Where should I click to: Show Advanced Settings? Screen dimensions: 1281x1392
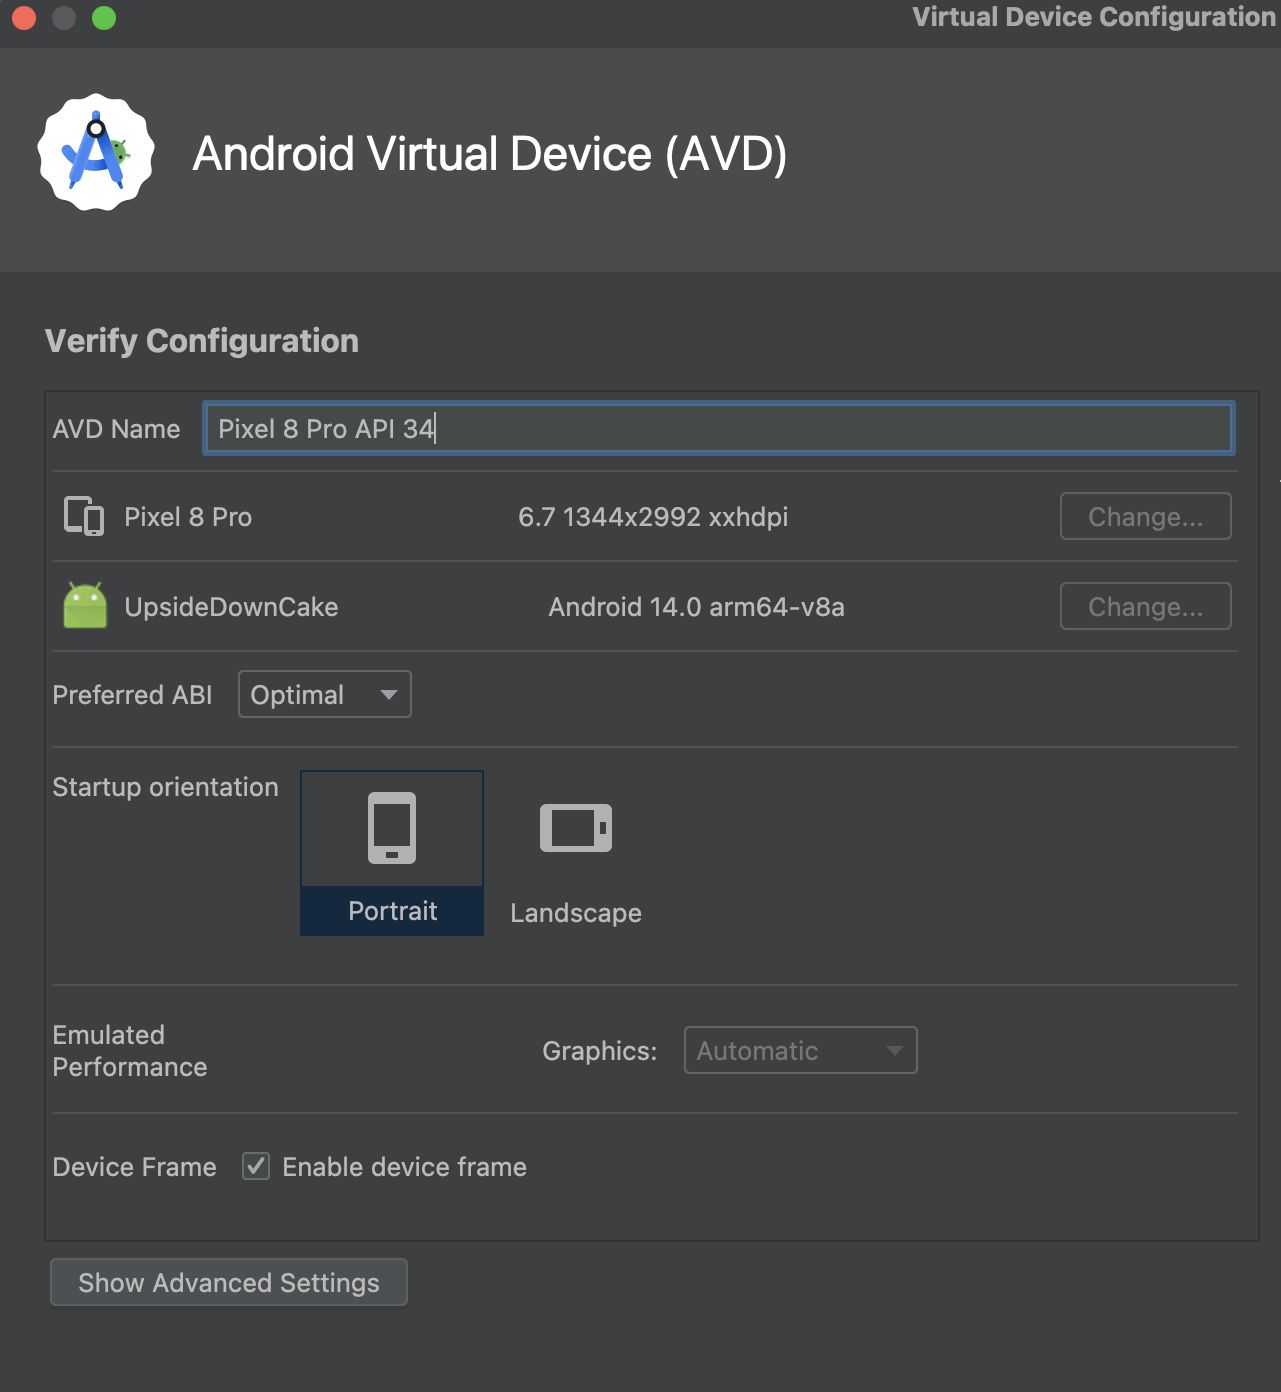229,1282
